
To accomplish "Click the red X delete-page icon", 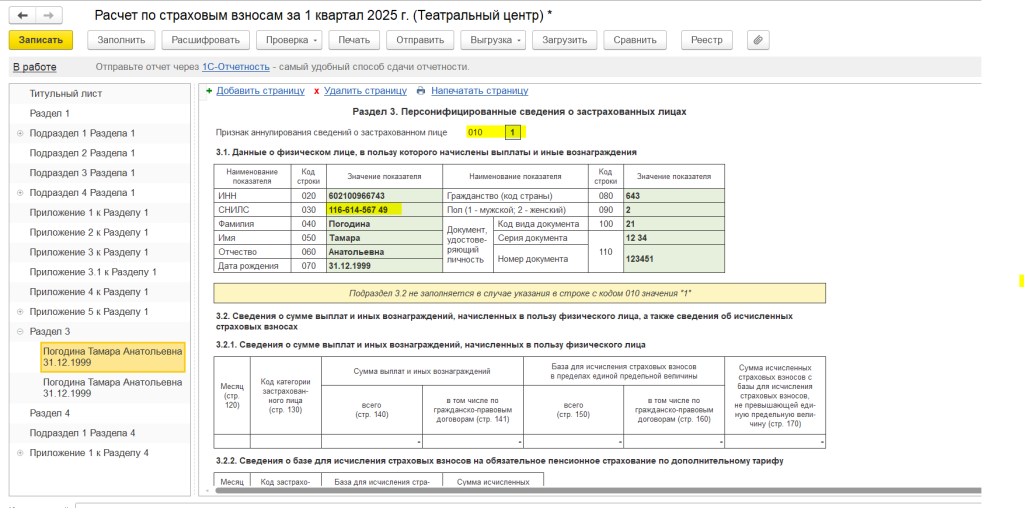I will pos(316,90).
